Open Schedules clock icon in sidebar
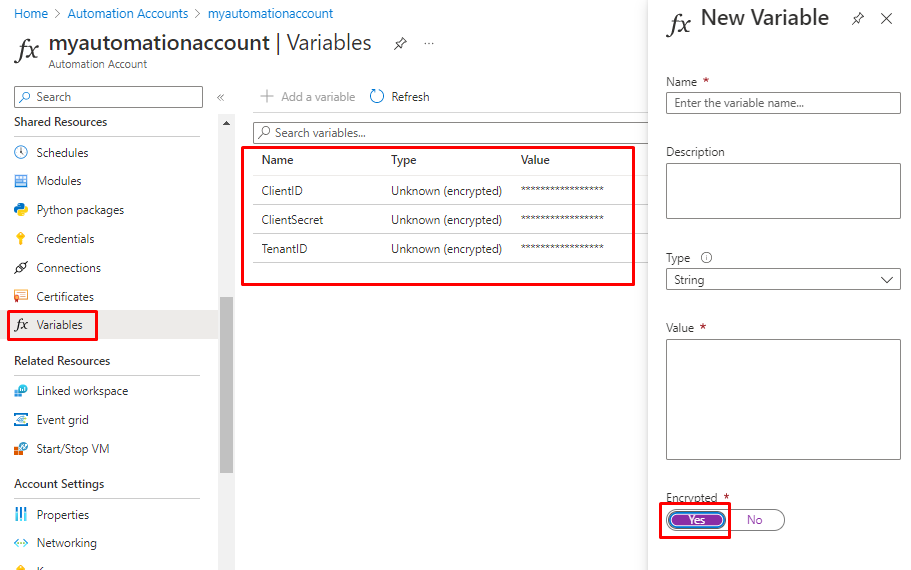911x570 pixels. [21, 153]
